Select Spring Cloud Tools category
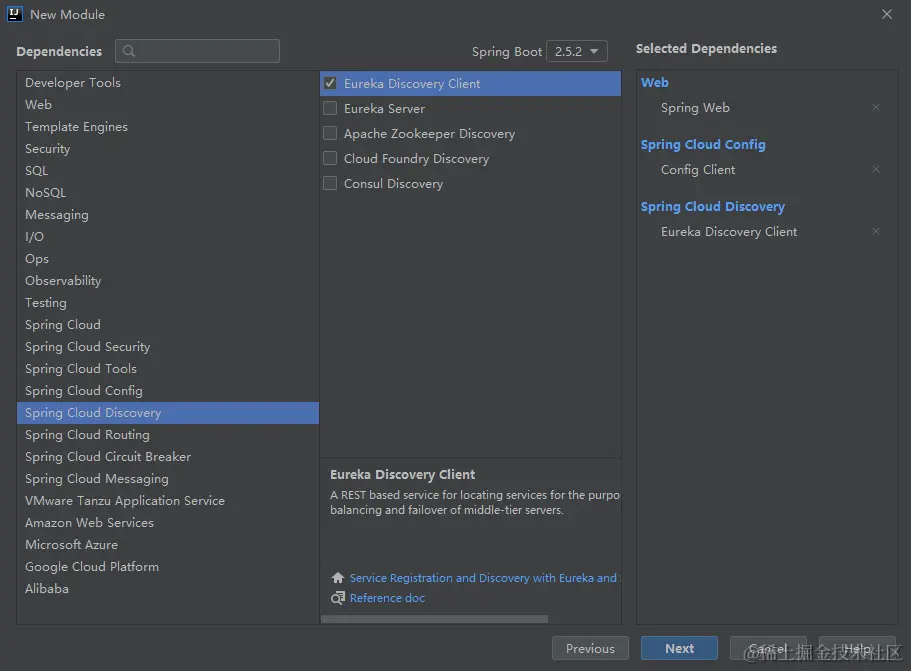Screen dimensions: 911x671 [x=168, y=369]
